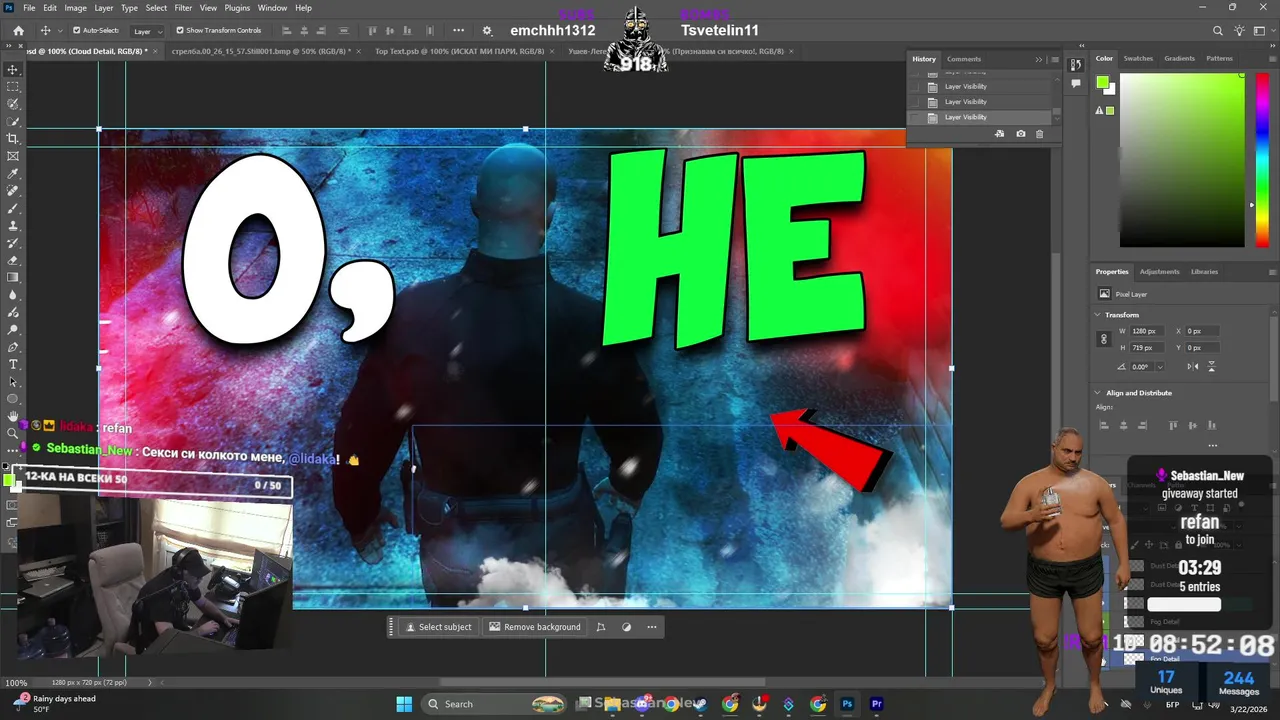Create a new snapshot in History panel
This screenshot has width=1280, height=720.
click(x=1020, y=134)
